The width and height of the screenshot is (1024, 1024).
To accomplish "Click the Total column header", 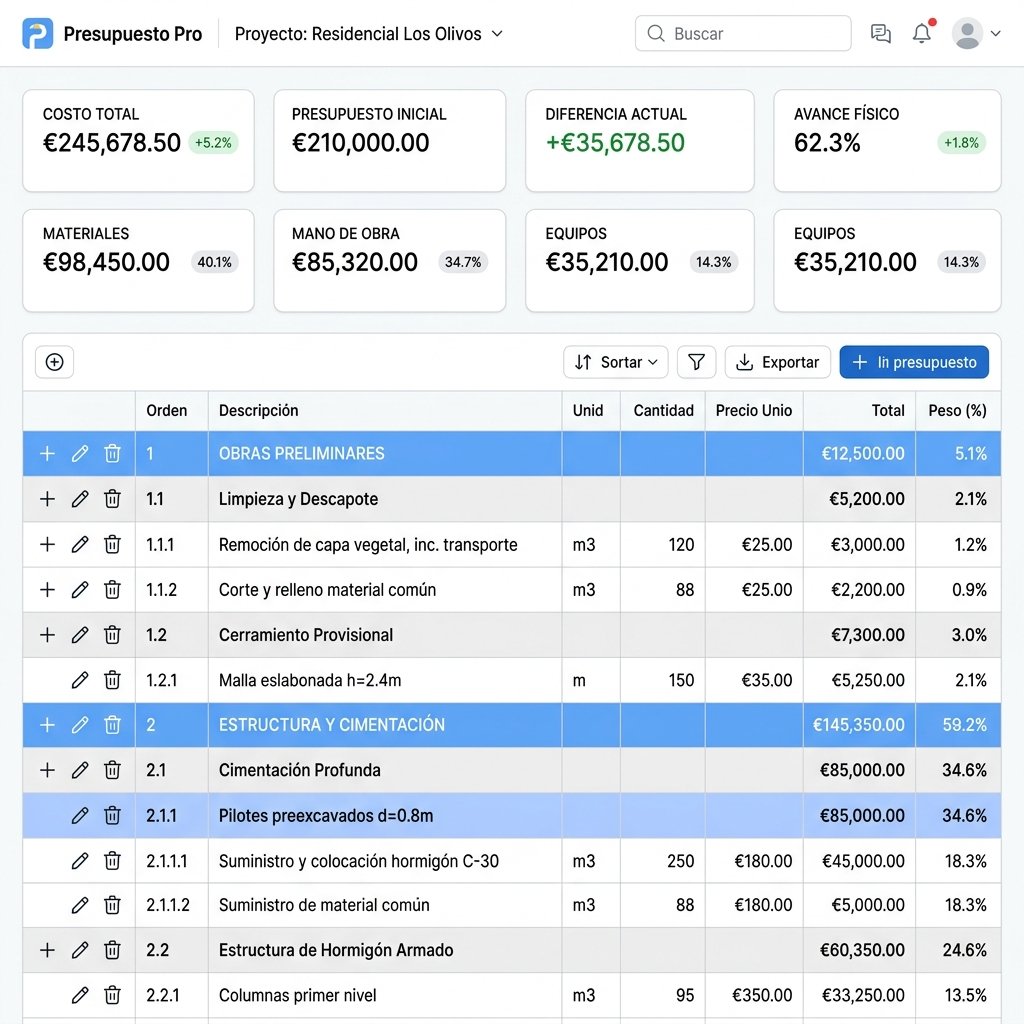I will tap(888, 410).
